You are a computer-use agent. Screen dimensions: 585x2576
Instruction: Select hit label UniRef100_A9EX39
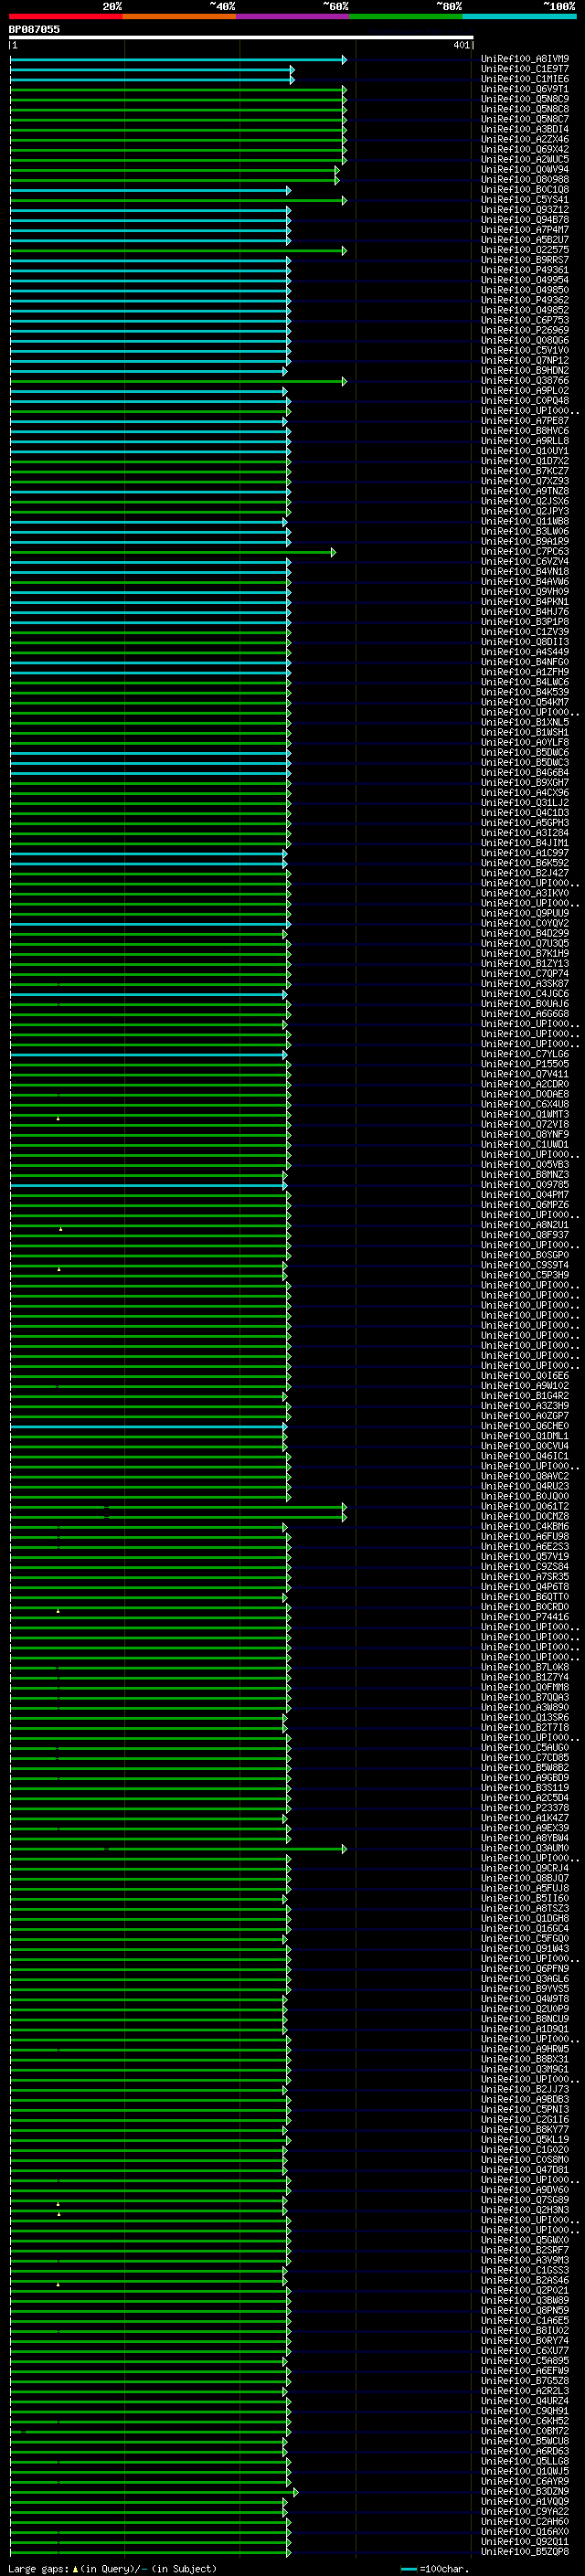[525, 1828]
